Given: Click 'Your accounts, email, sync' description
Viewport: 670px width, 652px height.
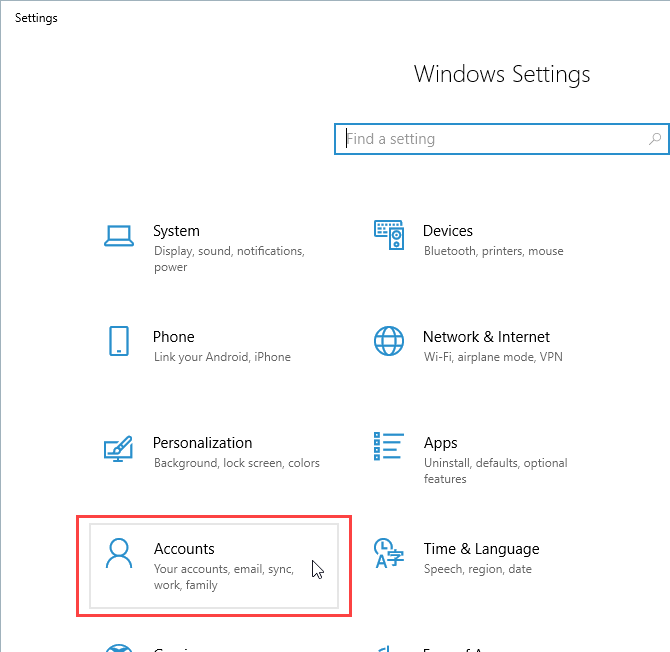Looking at the screenshot, I should tap(224, 577).
